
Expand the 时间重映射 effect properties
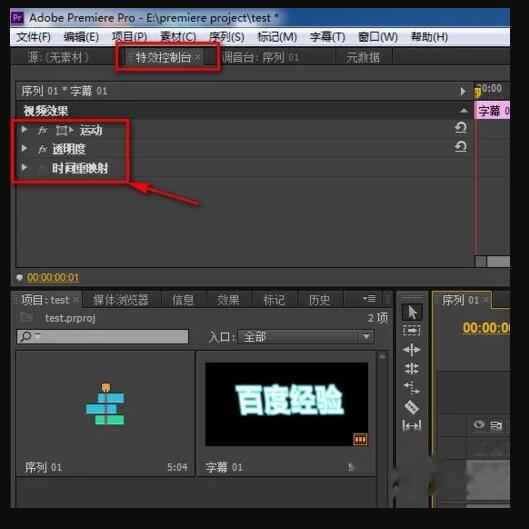[x=24, y=167]
